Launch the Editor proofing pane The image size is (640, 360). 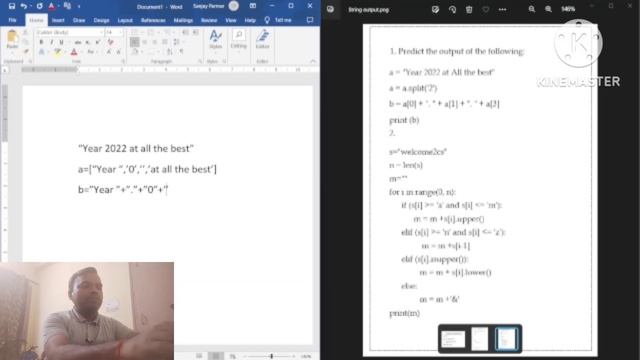click(x=262, y=40)
